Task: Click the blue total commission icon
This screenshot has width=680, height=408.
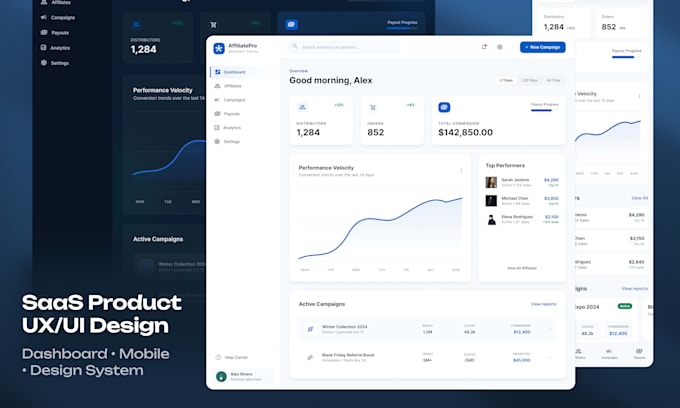Action: pyautogui.click(x=444, y=107)
